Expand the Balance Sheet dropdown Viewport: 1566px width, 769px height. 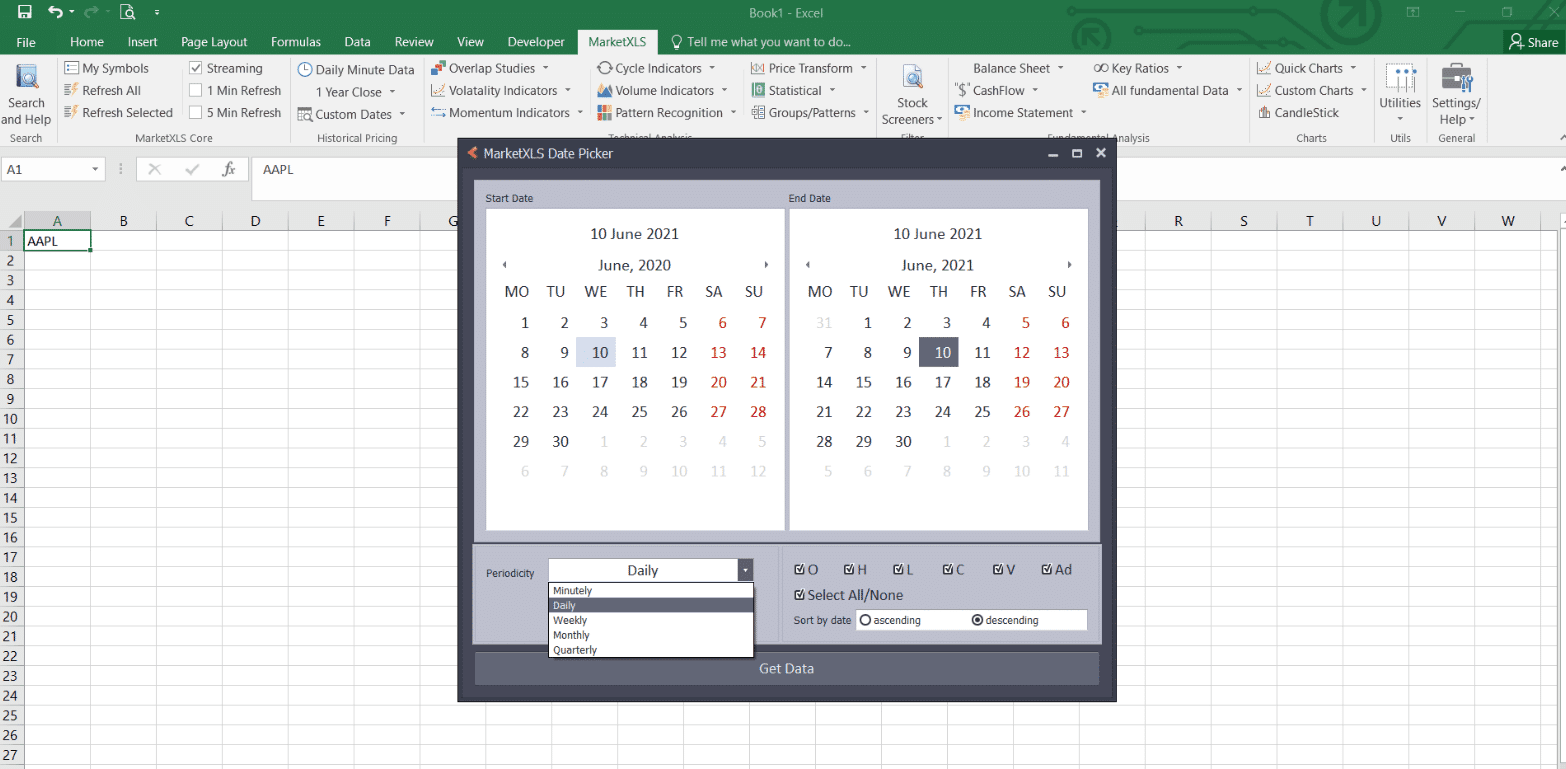tap(1060, 69)
